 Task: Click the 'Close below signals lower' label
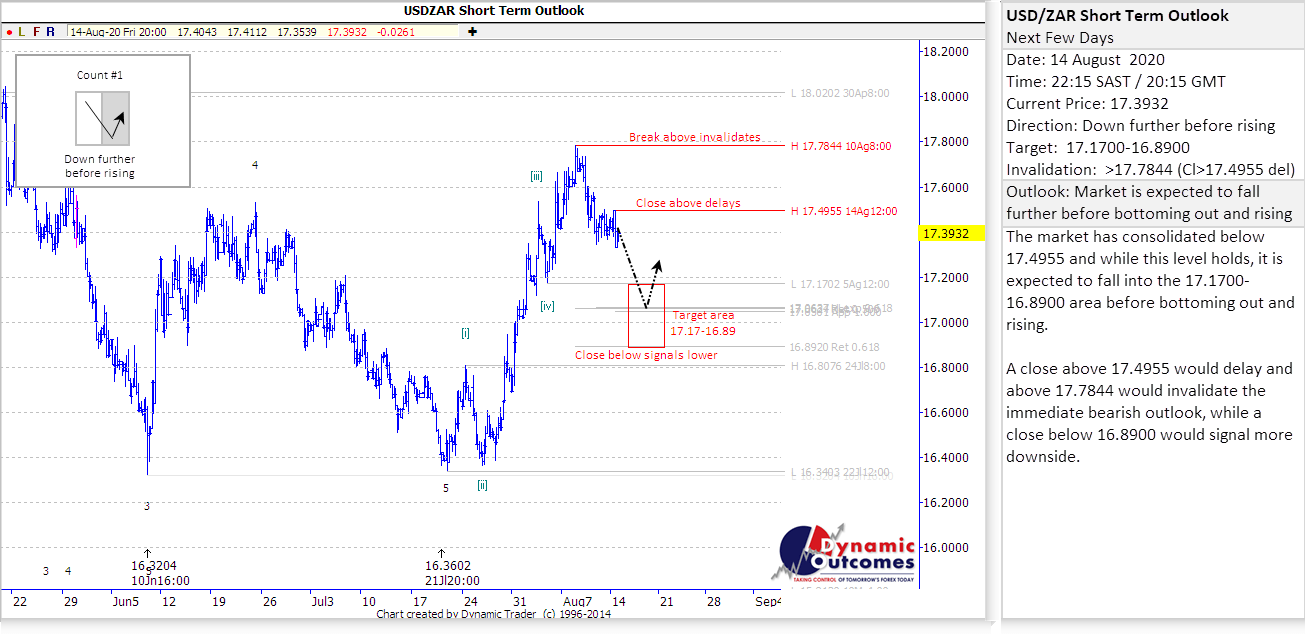[646, 355]
